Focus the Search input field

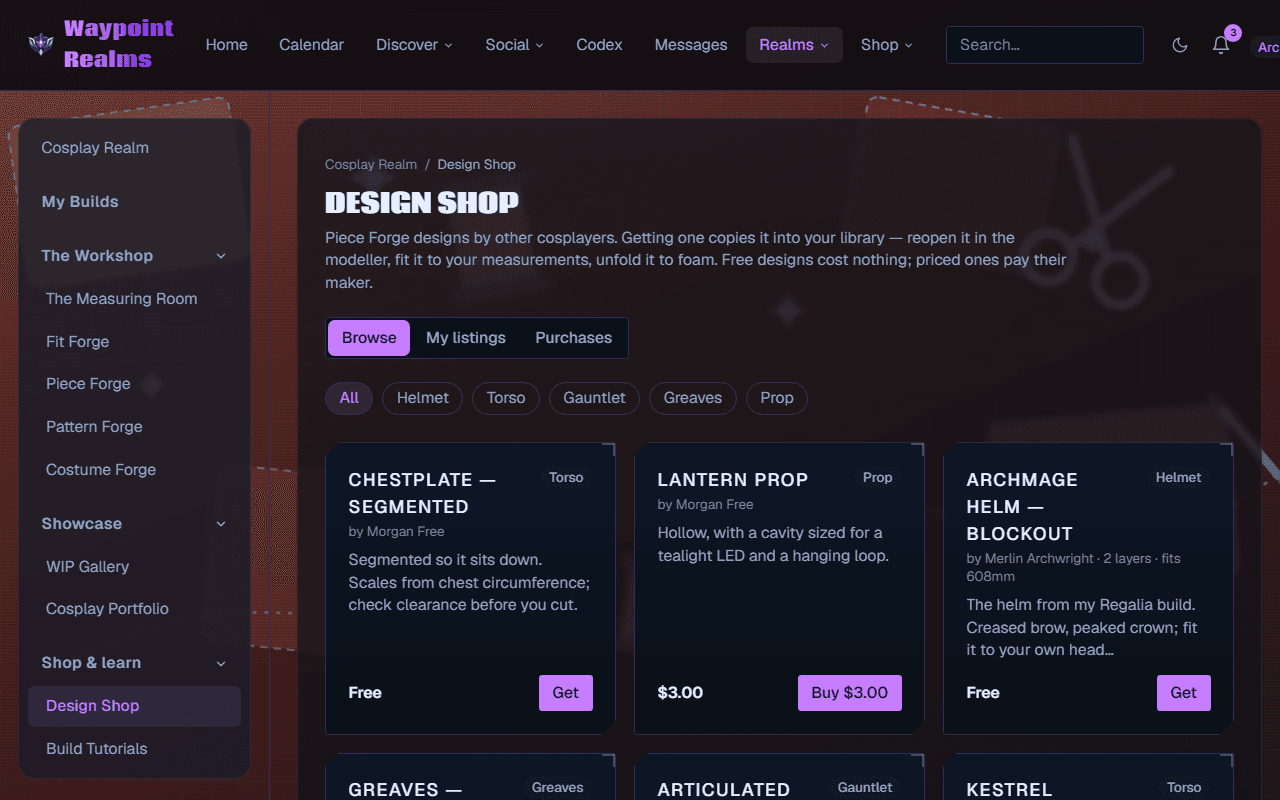tap(1044, 45)
